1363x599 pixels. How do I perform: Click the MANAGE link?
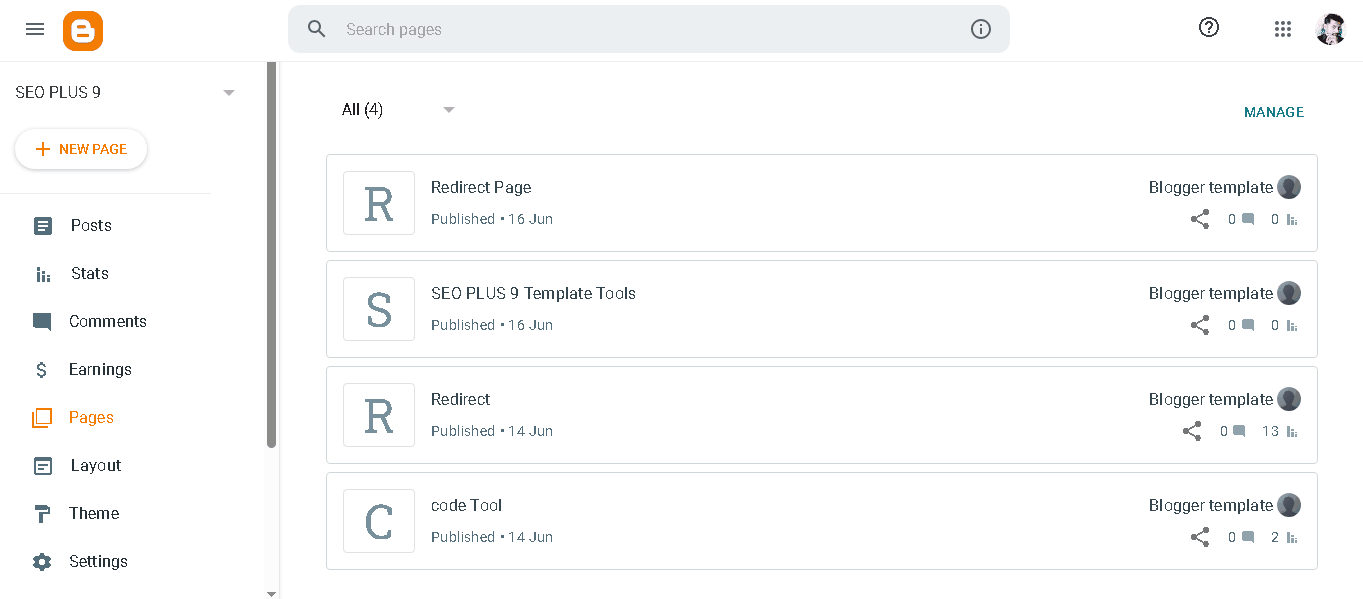pos(1274,112)
